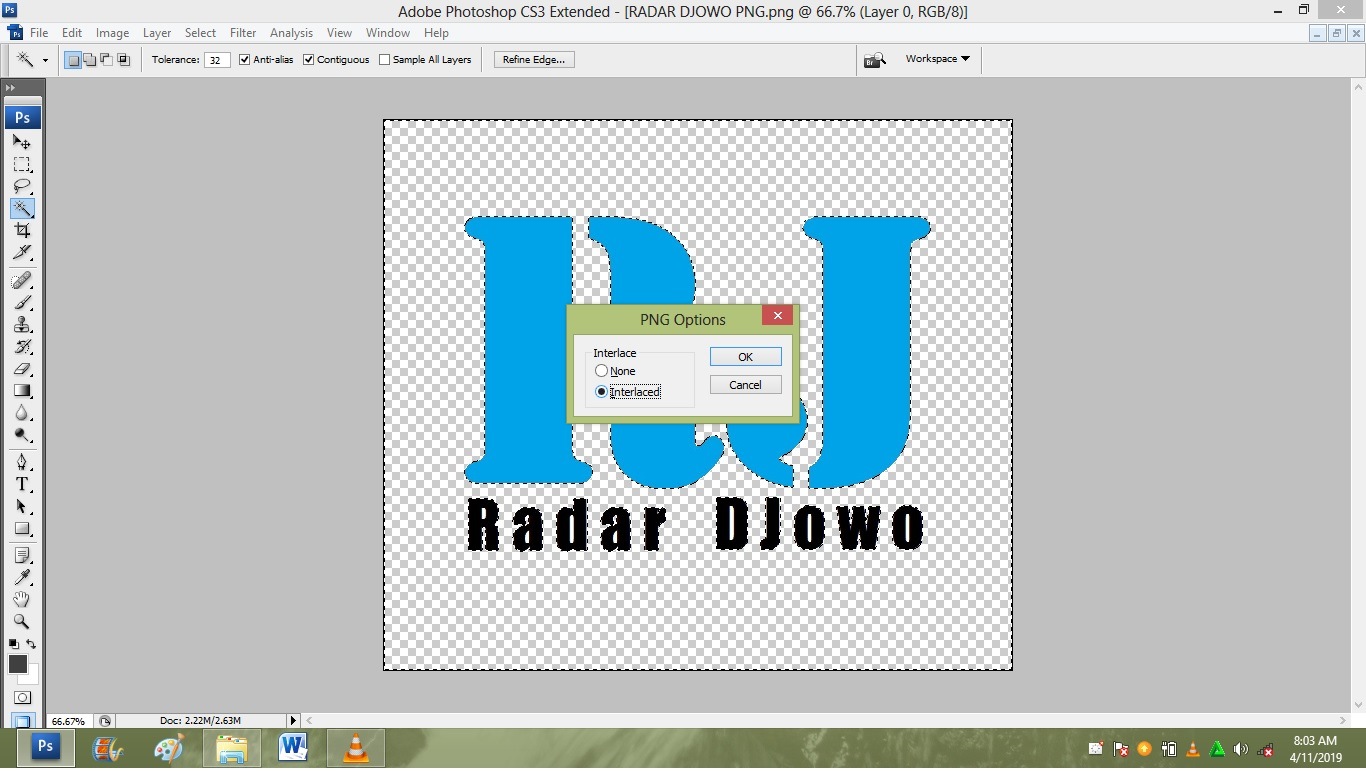Select the Healing Brush tool
The width and height of the screenshot is (1366, 771).
22,280
